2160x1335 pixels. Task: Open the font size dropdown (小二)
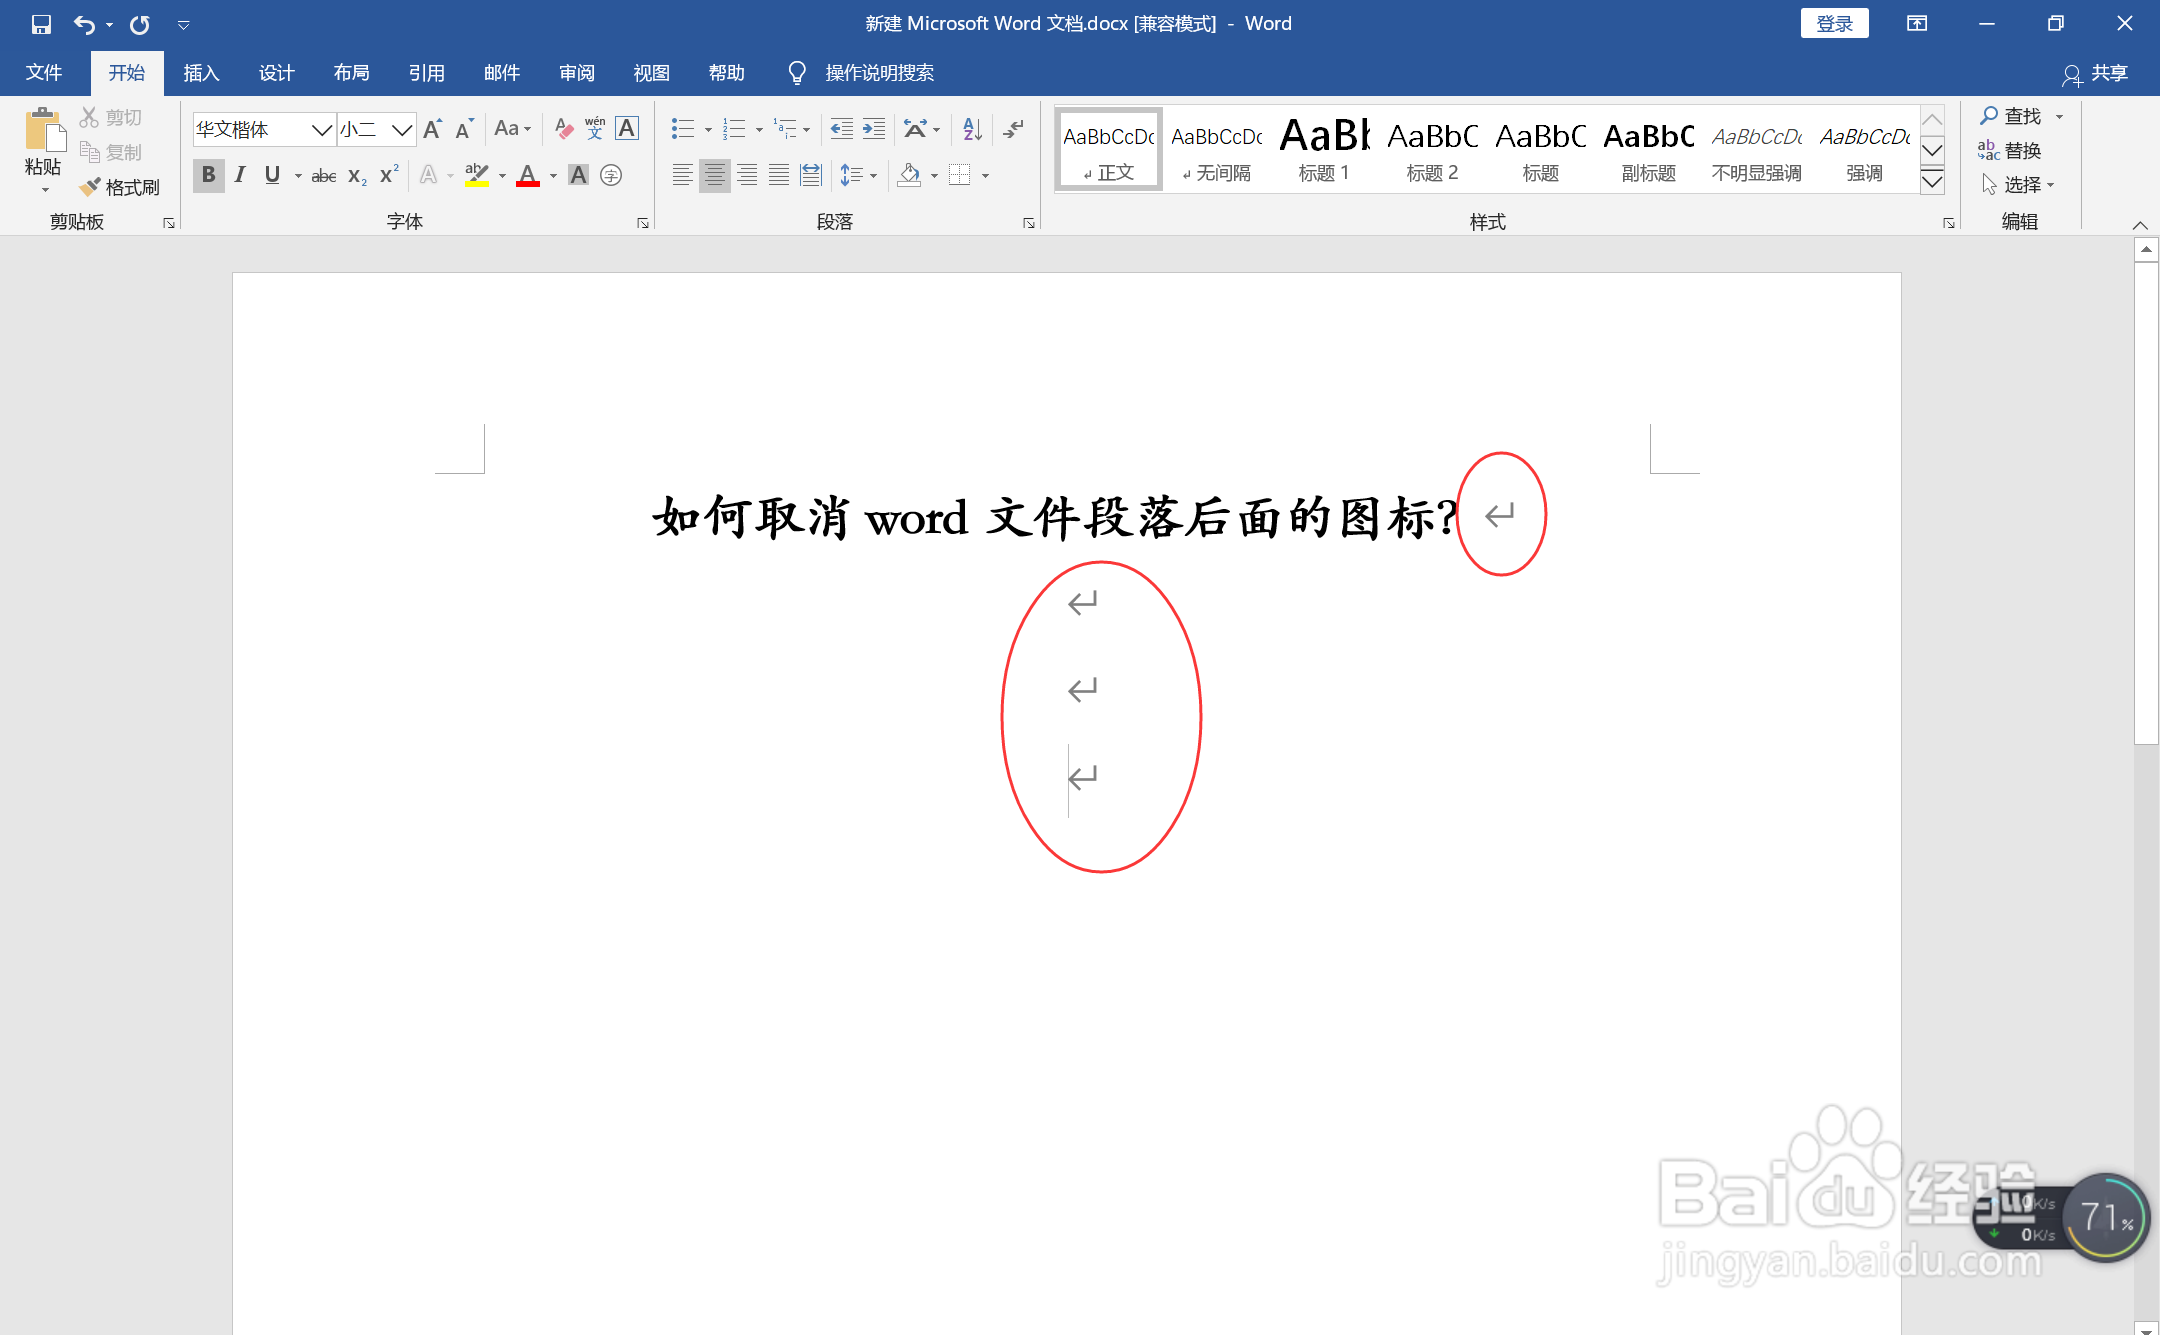[x=402, y=129]
